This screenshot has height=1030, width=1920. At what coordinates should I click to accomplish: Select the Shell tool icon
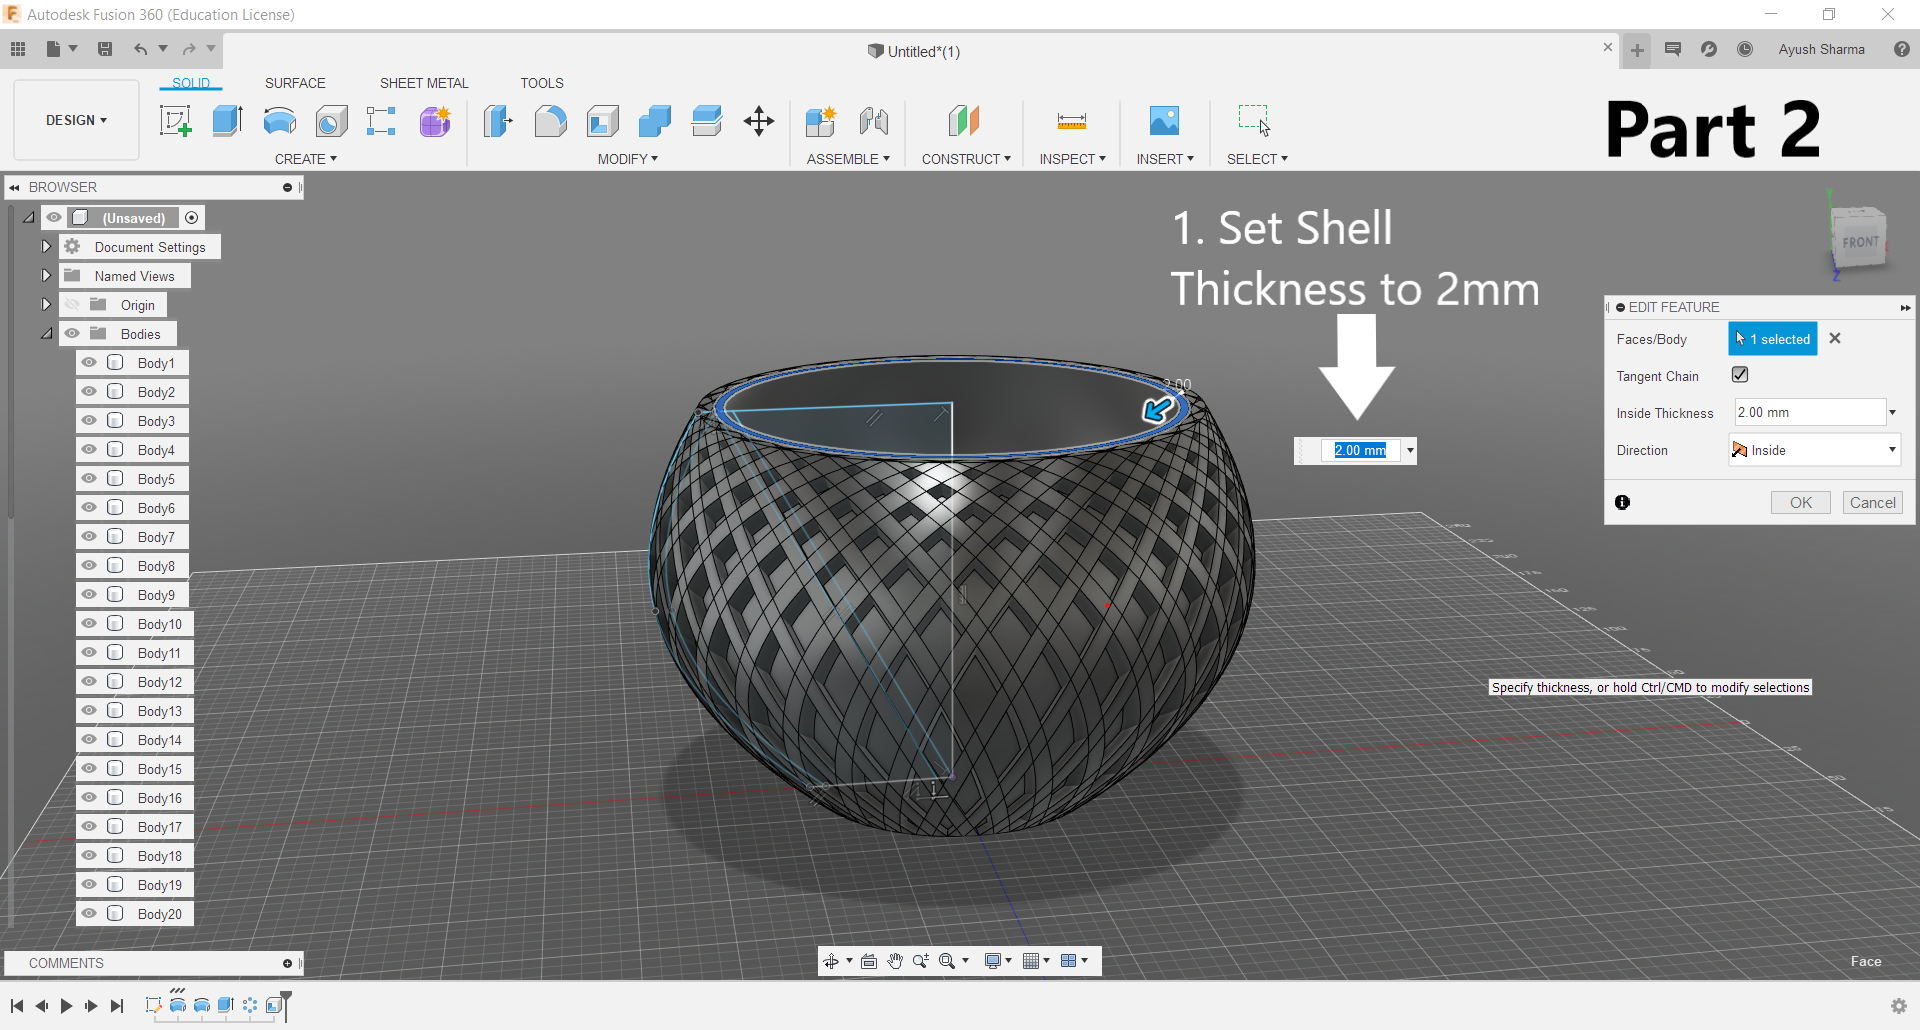pos(603,121)
